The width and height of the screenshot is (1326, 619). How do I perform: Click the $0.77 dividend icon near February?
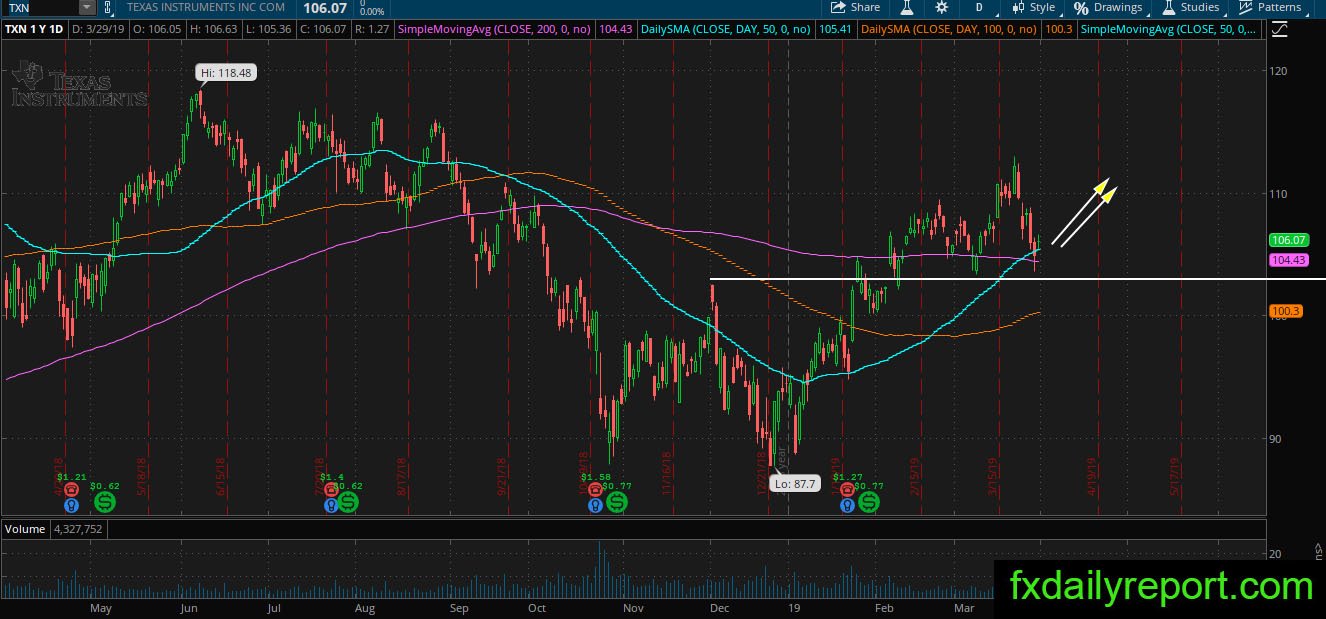coord(870,501)
